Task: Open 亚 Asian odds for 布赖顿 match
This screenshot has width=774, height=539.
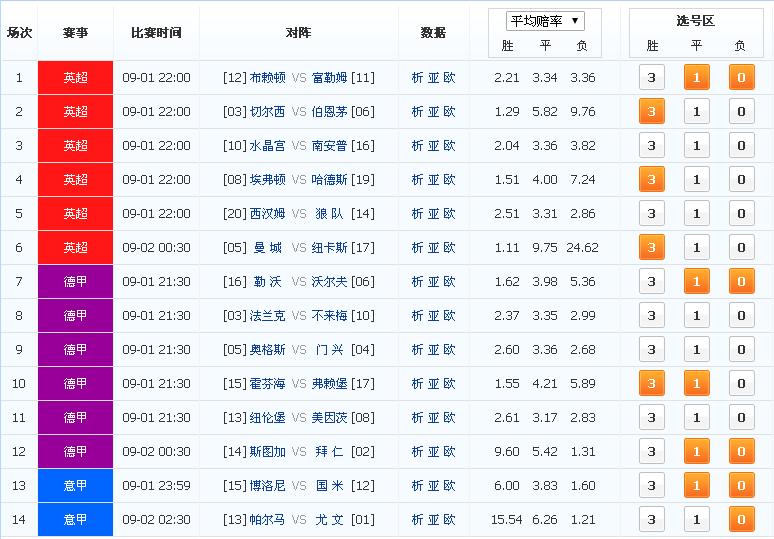Action: coord(433,77)
